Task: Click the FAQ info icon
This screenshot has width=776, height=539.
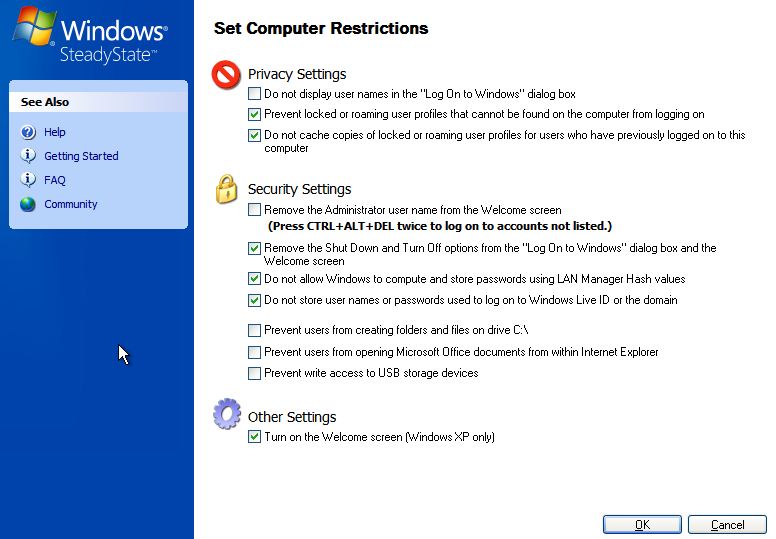Action: 27,180
